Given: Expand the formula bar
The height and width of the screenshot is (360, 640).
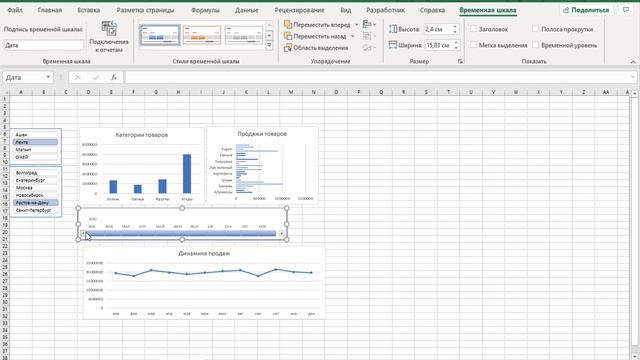Looking at the screenshot, I should point(633,77).
